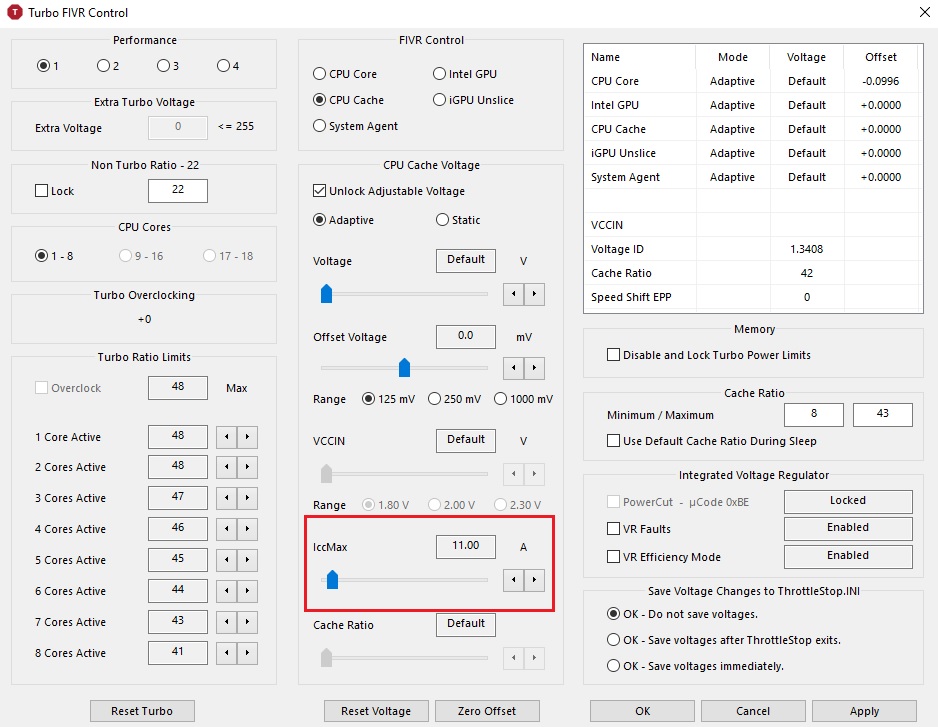Click the Cache Ratio Minimum field
This screenshot has height=727, width=938.
point(814,414)
